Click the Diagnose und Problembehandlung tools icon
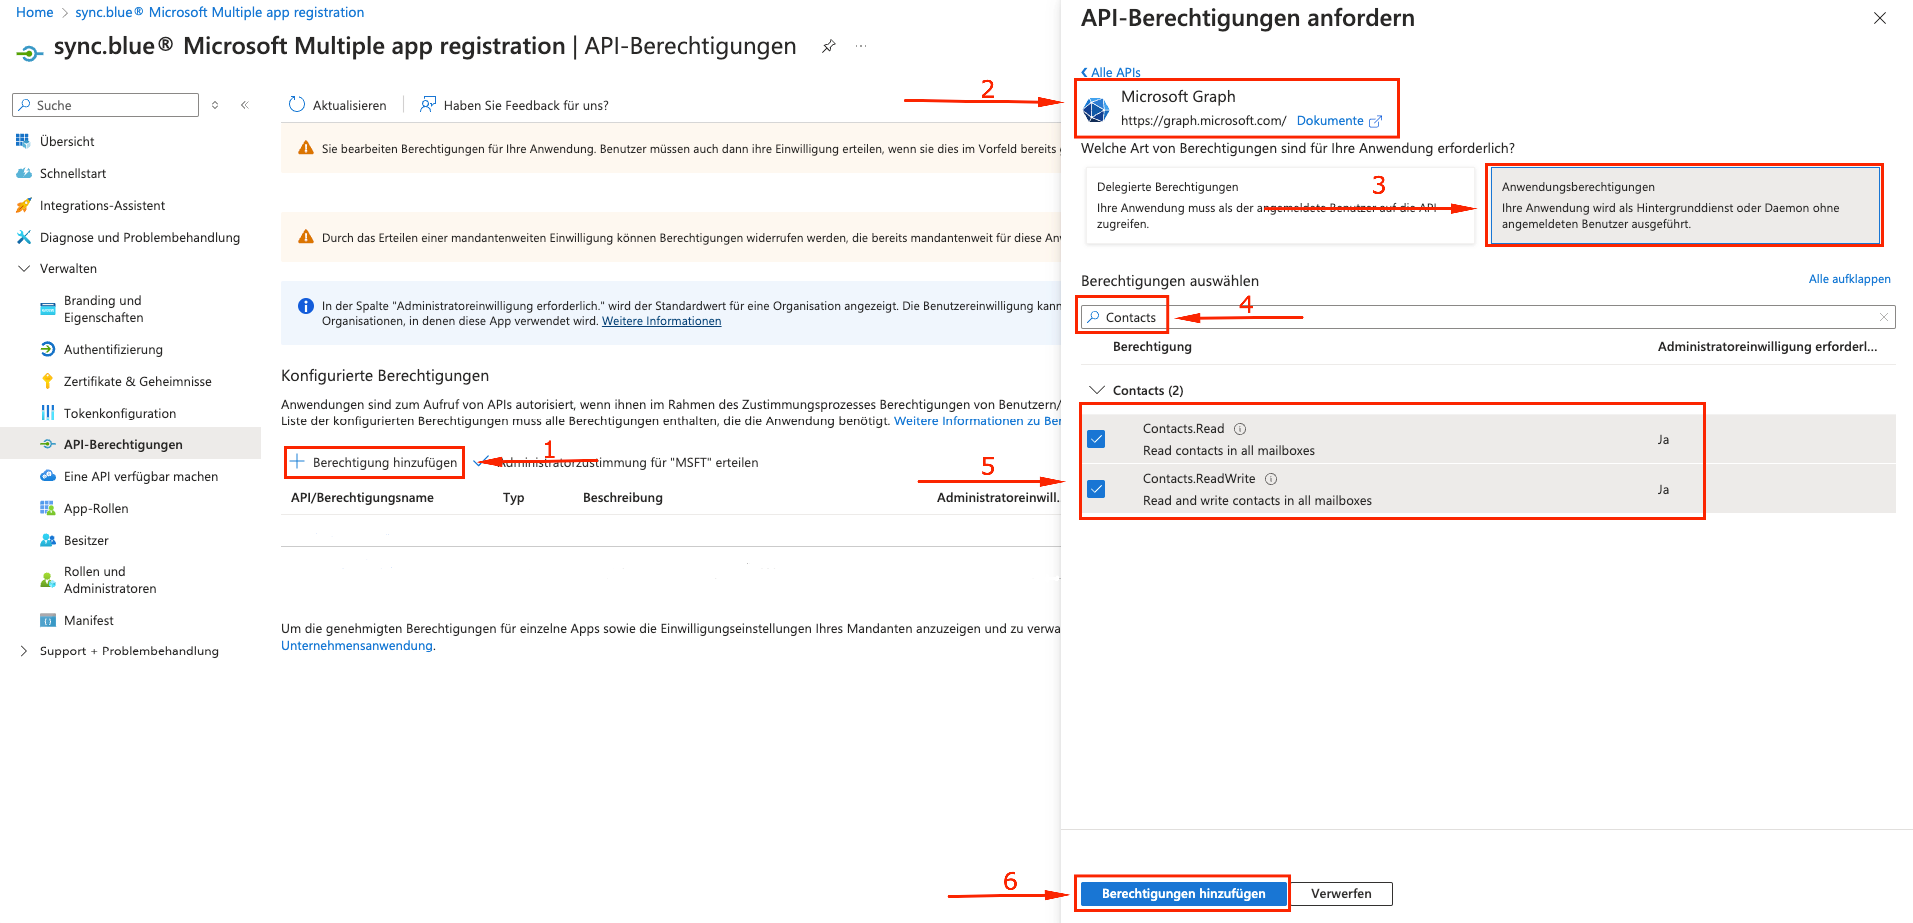The height and width of the screenshot is (923, 1913). pyautogui.click(x=24, y=237)
